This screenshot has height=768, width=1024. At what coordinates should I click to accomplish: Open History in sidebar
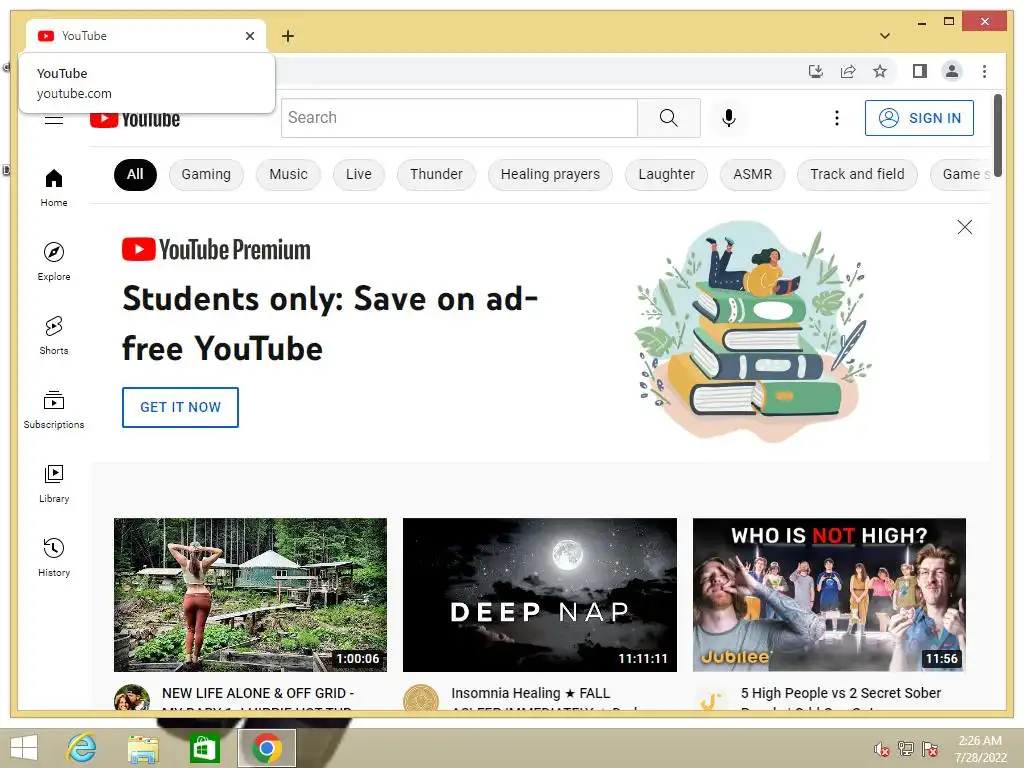[x=54, y=557]
